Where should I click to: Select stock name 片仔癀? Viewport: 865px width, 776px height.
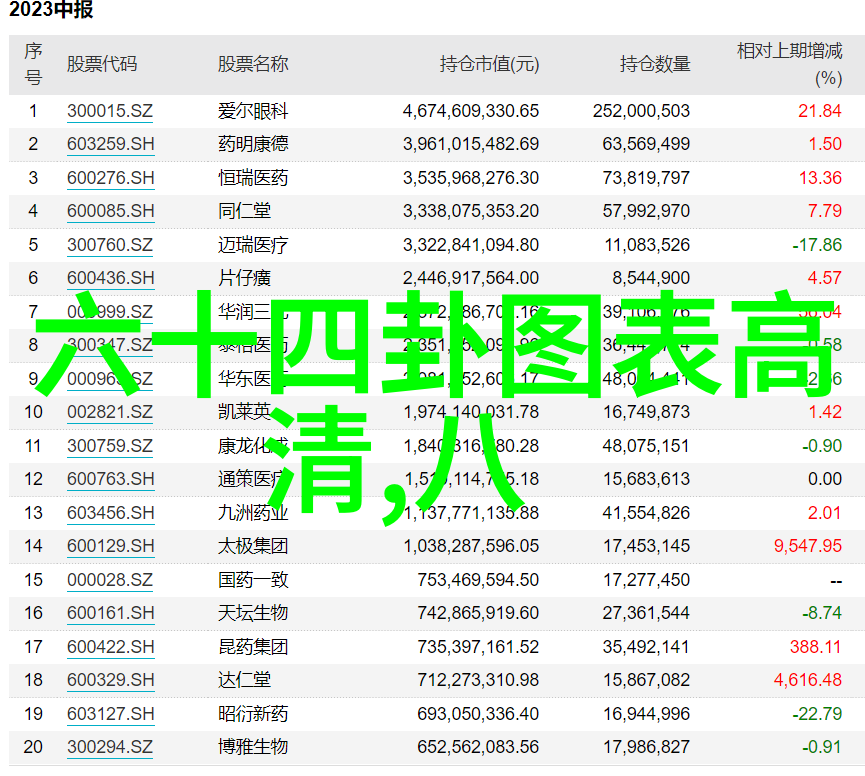click(x=244, y=278)
